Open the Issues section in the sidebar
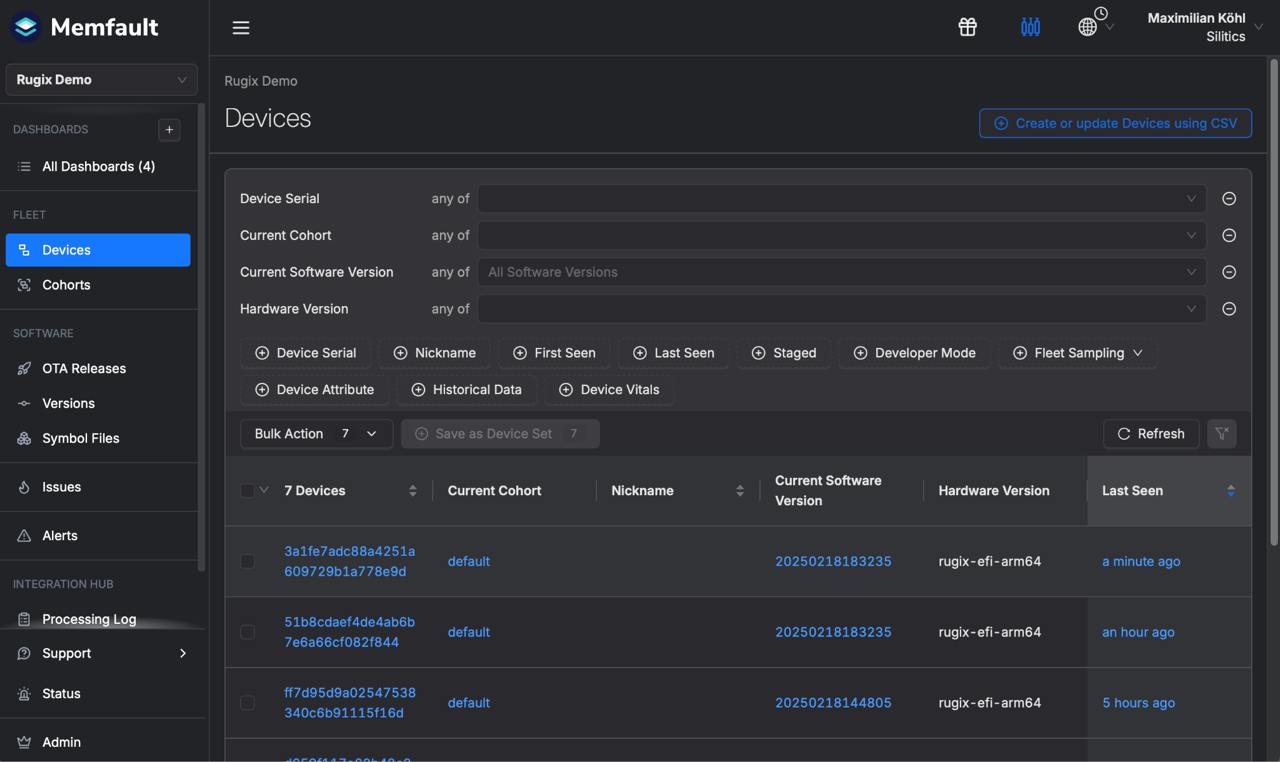The width and height of the screenshot is (1280, 762). 62,487
